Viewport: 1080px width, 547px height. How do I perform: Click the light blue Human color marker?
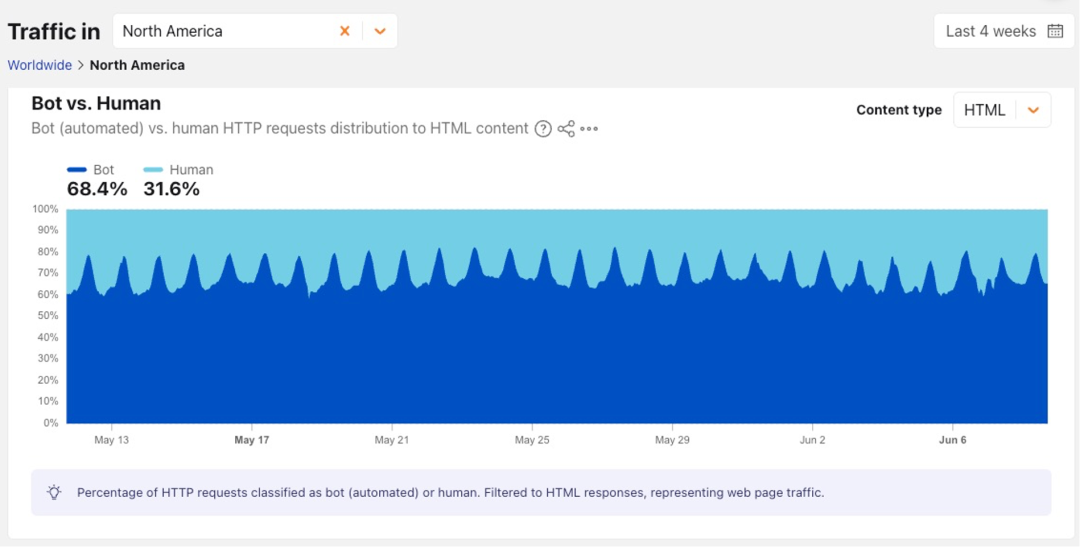153,169
